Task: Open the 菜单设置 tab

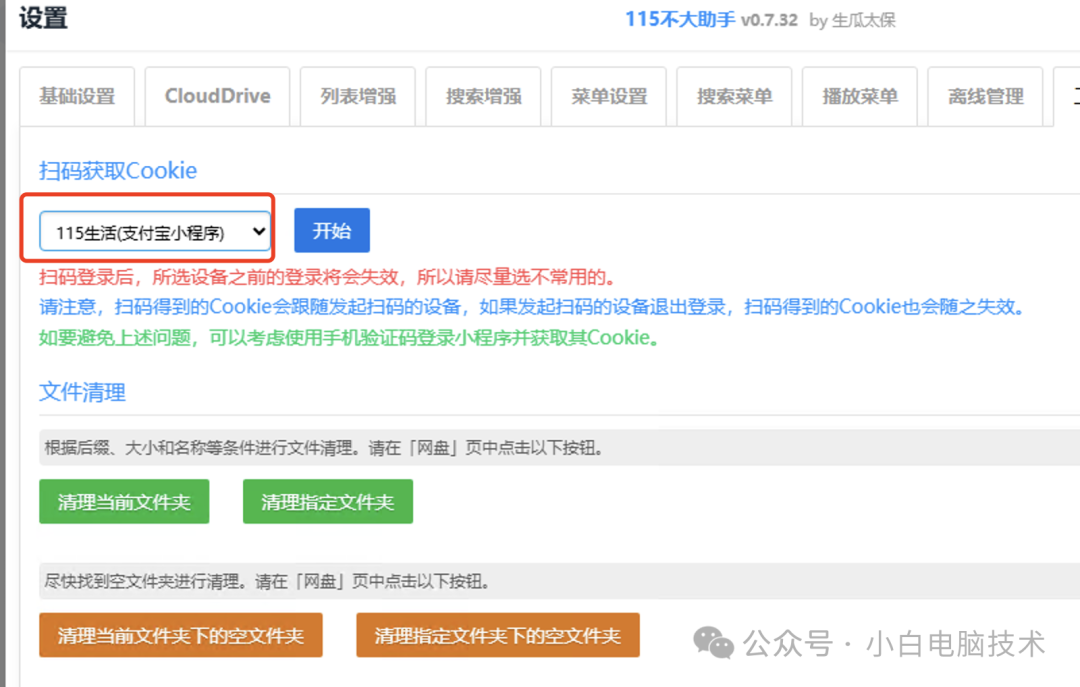Action: point(608,96)
